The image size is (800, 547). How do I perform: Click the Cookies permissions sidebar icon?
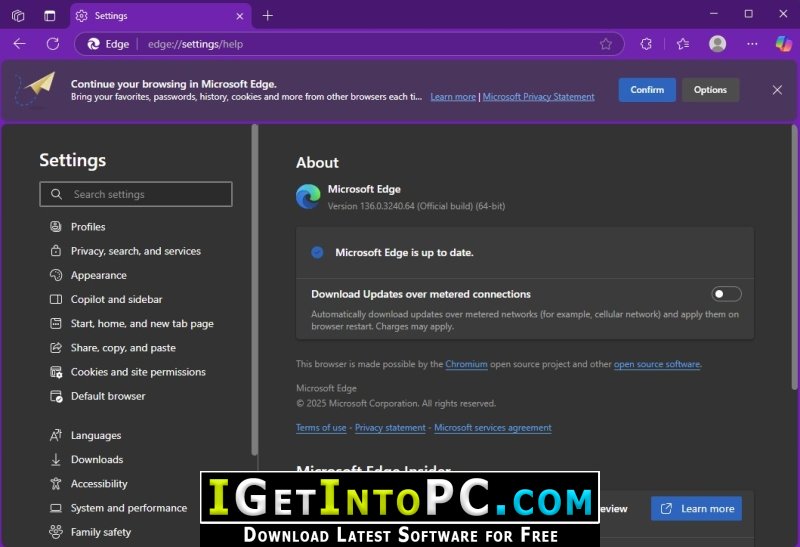point(56,372)
